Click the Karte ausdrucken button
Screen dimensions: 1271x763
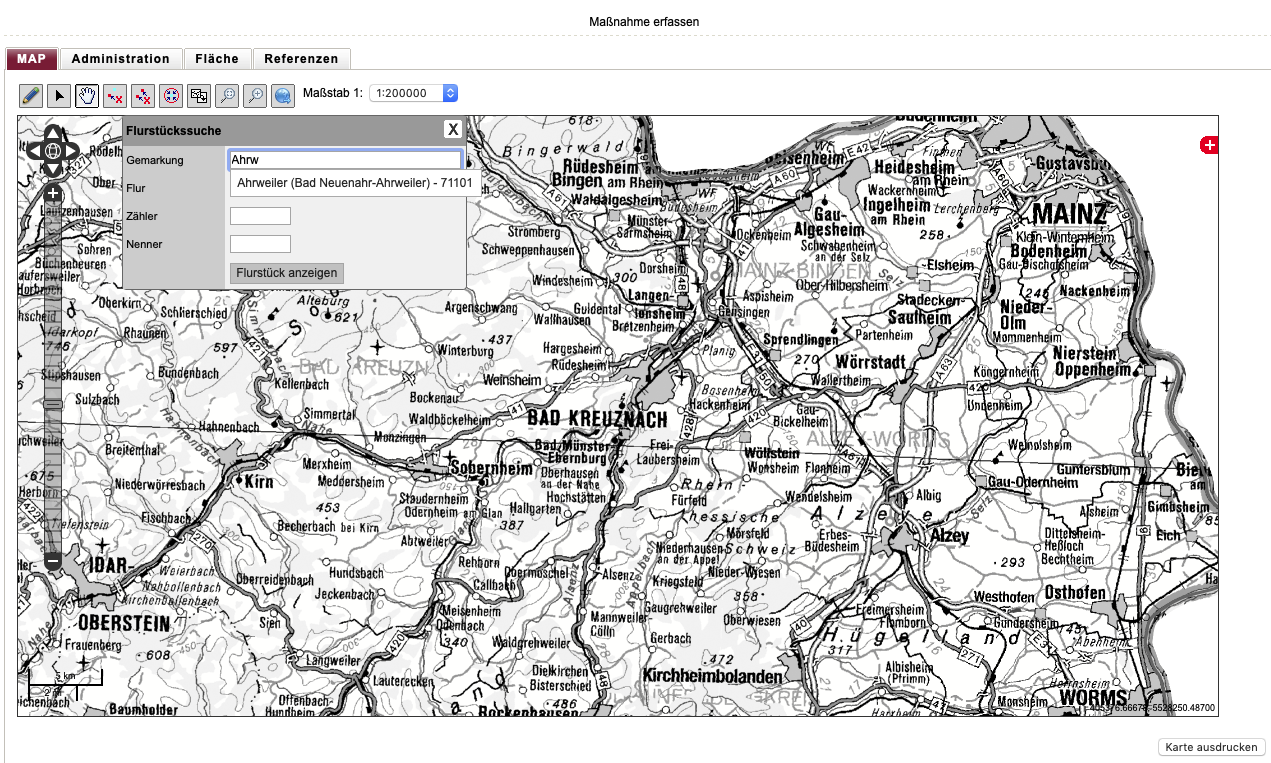(x=1212, y=747)
